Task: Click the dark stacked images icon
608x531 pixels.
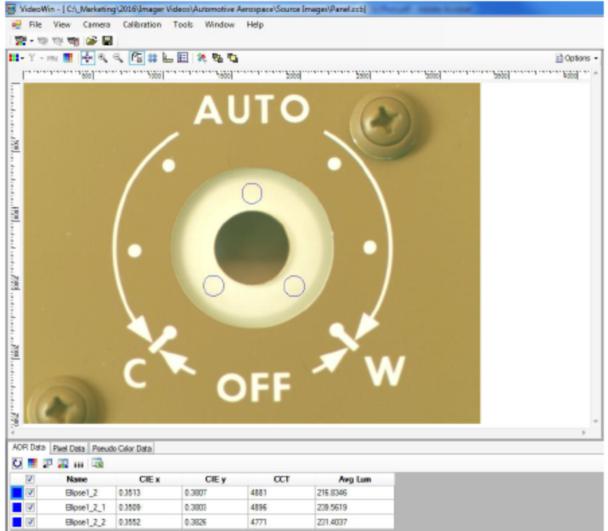Action: tap(217, 58)
